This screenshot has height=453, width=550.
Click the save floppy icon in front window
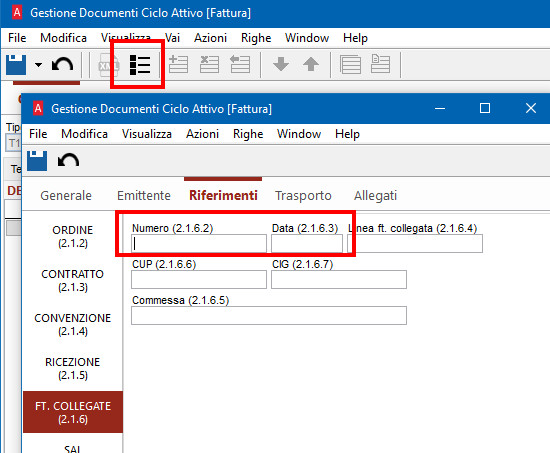[37, 161]
